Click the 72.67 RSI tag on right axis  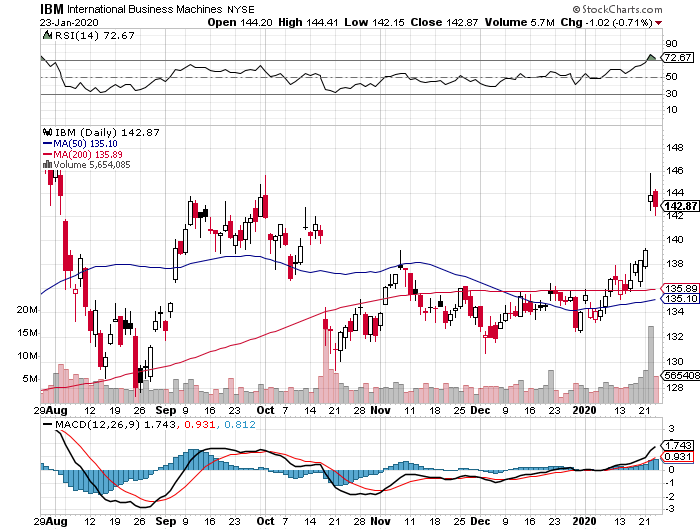[678, 57]
